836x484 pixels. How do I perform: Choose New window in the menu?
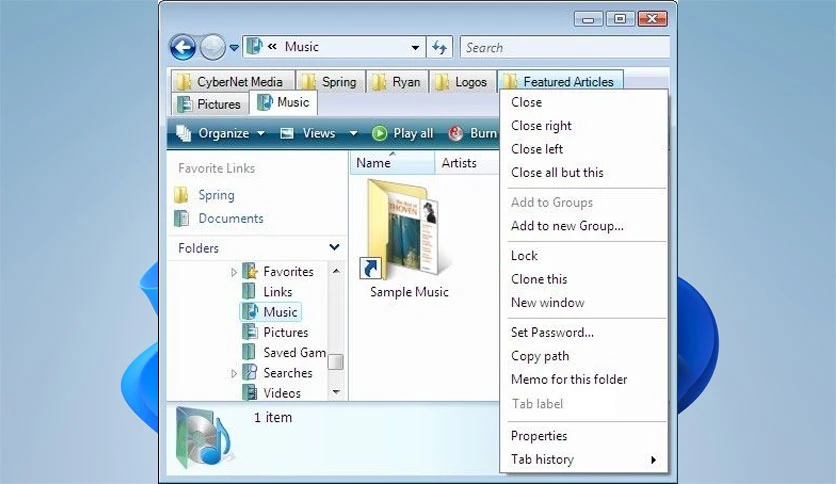click(x=584, y=303)
